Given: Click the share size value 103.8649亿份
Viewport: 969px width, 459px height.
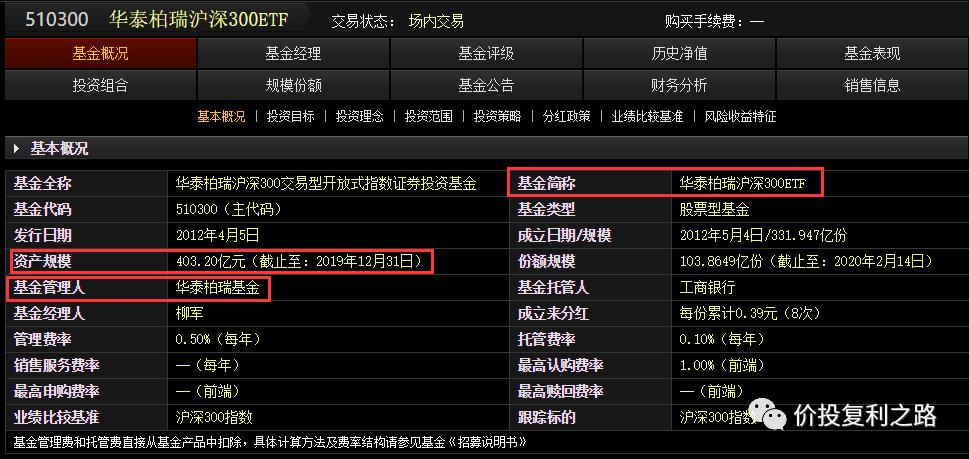Looking at the screenshot, I should [721, 261].
